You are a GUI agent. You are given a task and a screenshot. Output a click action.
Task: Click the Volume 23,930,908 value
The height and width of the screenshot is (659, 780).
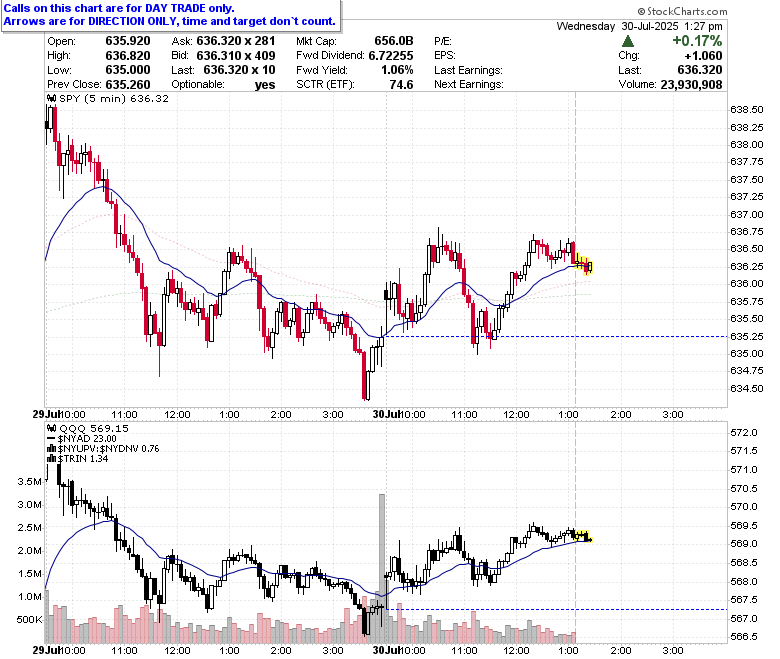[691, 85]
